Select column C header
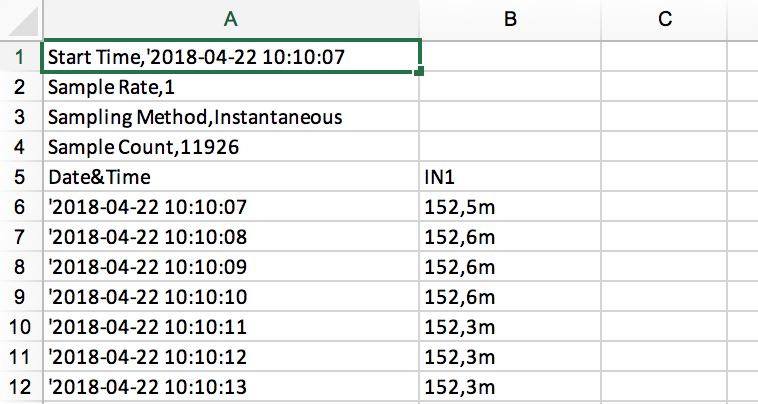 (662, 18)
